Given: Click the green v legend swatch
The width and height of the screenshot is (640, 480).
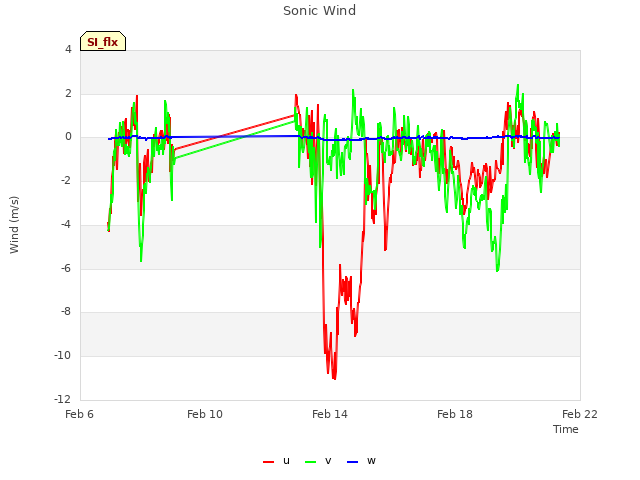Looking at the screenshot, I should pyautogui.click(x=310, y=462).
